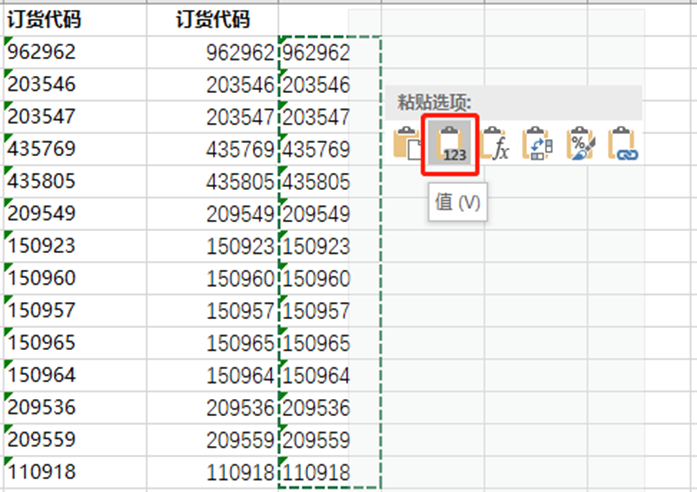Viewport: 697px width, 492px height.
Task: Select the Paste Formulas fx icon
Action: click(494, 144)
